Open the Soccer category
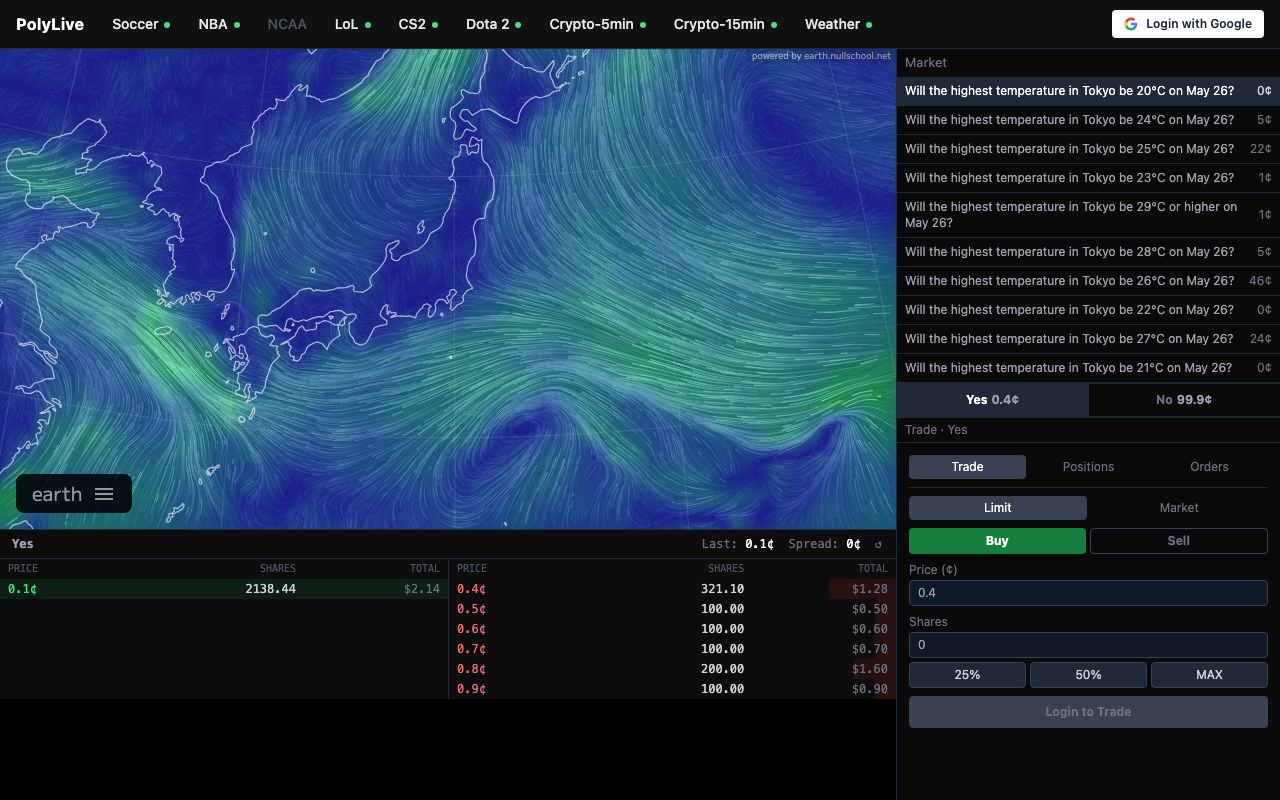This screenshot has height=800, width=1280. tap(141, 24)
